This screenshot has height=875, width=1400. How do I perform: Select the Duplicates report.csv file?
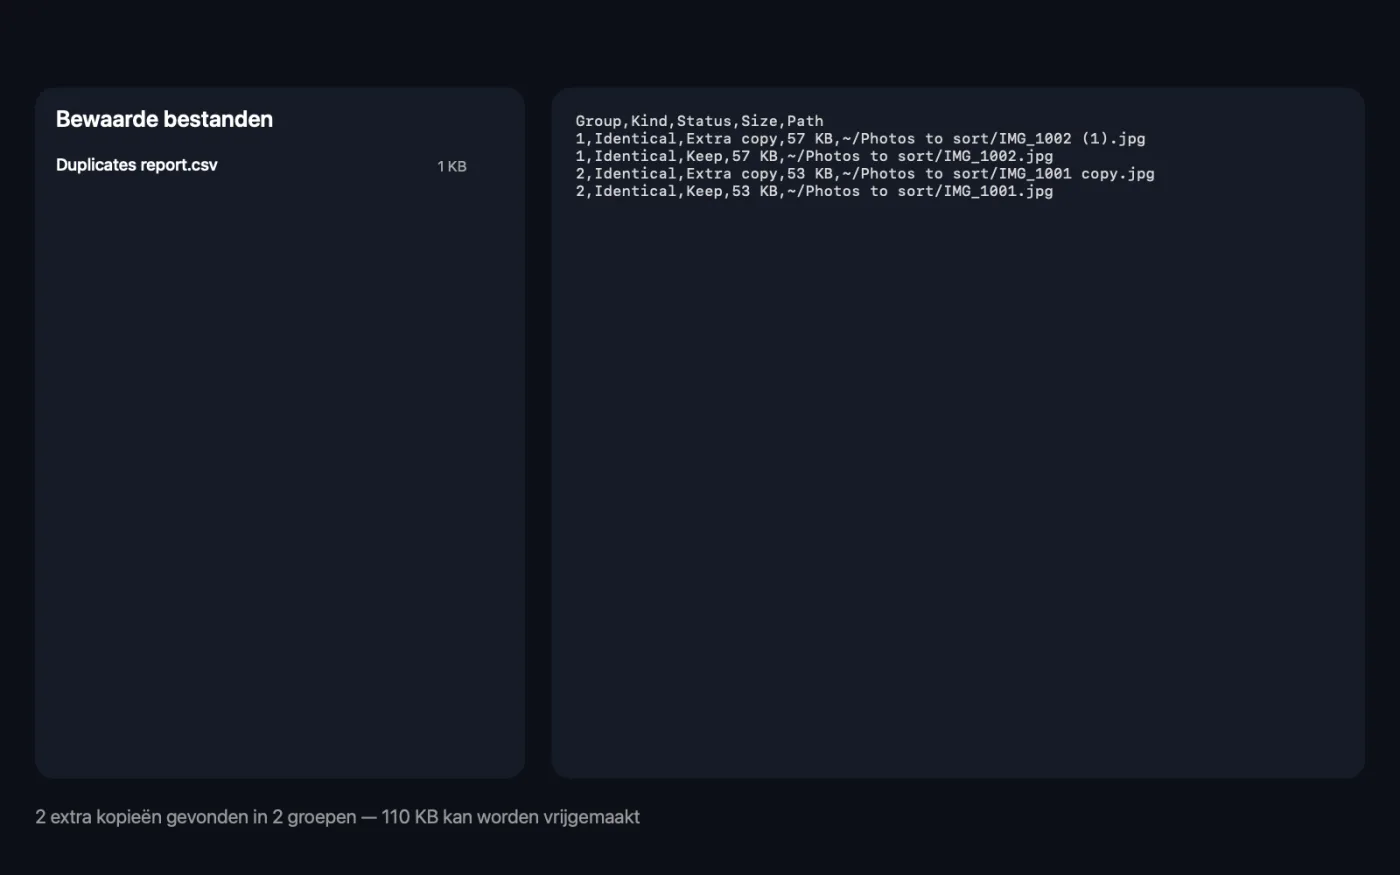pos(261,166)
